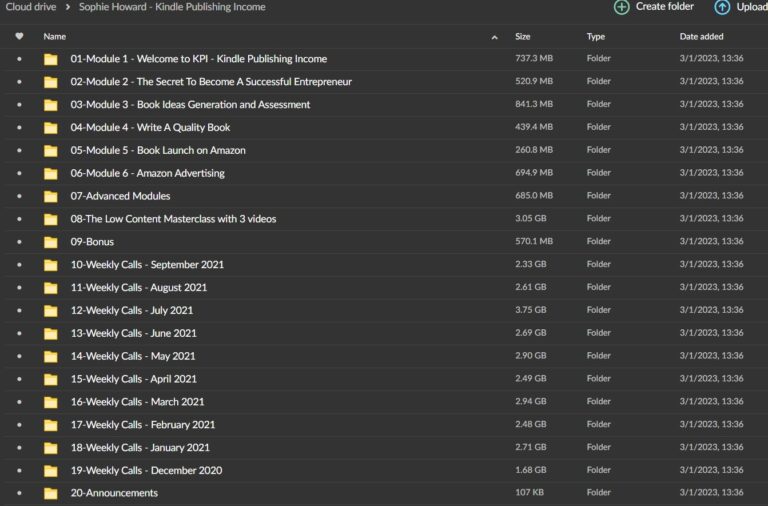Toggle favorite dot for 03-Module 3 row
This screenshot has height=506, width=768.
(19, 104)
